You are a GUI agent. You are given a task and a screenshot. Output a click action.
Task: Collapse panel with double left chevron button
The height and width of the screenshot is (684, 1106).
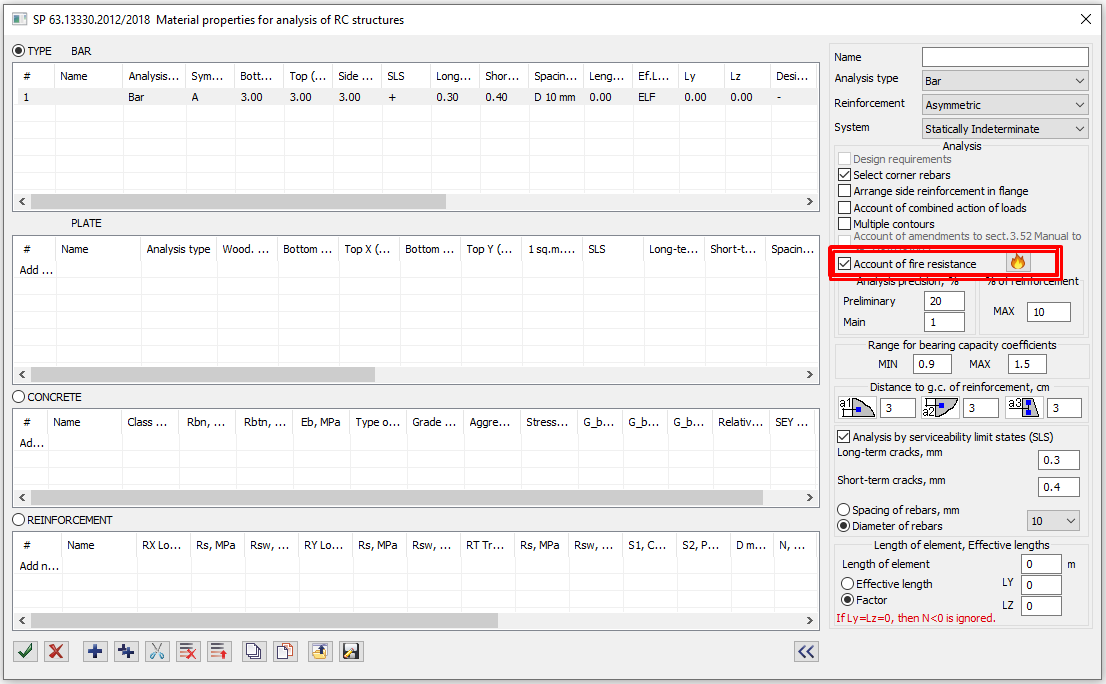[806, 651]
